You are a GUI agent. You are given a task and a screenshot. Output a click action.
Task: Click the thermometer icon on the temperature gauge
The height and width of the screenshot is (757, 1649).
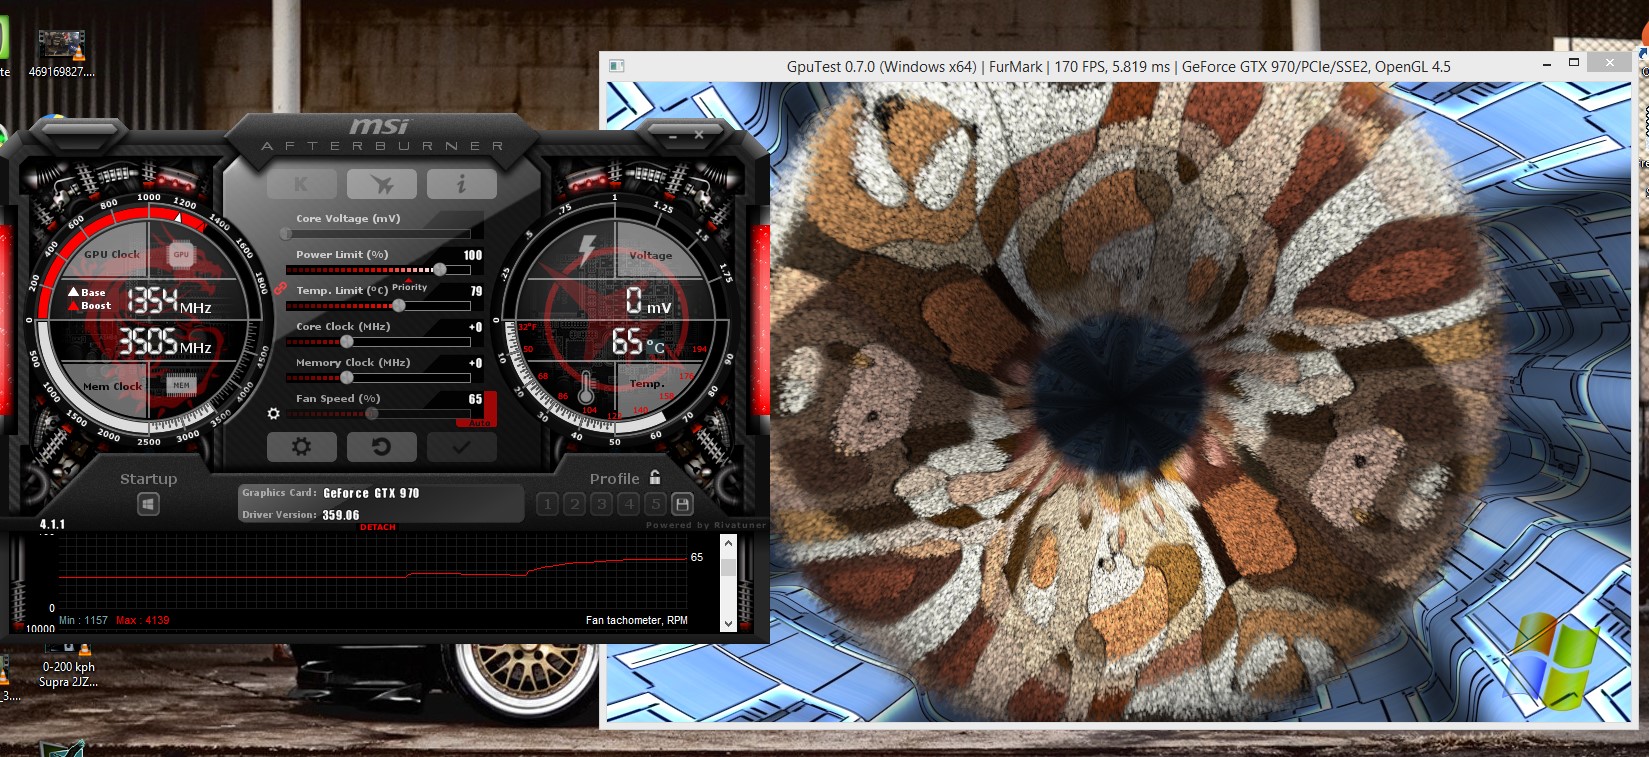click(x=586, y=387)
